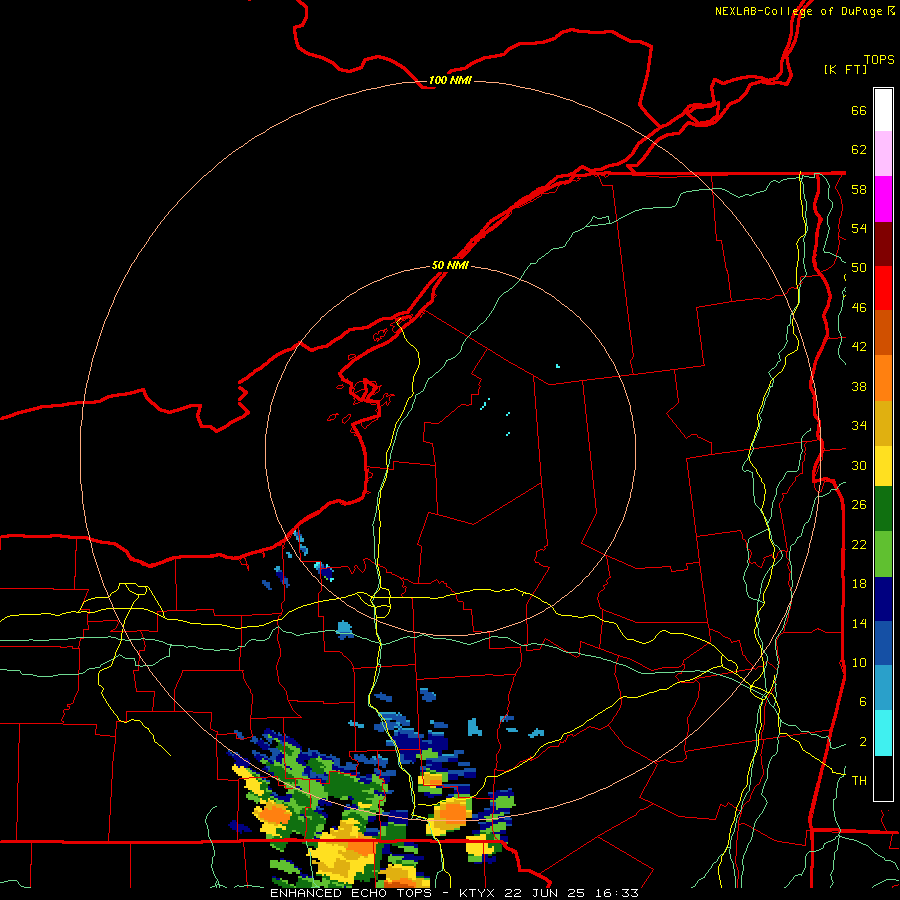
Task: Click the '26' legend value
Action: pos(859,505)
